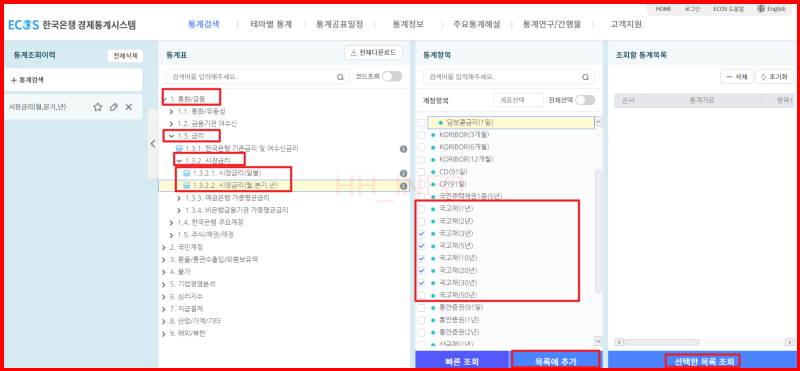Expand 1.3.4. 비은행금융기관 가중평균금리 node
The height and width of the screenshot is (371, 800).
(179, 210)
